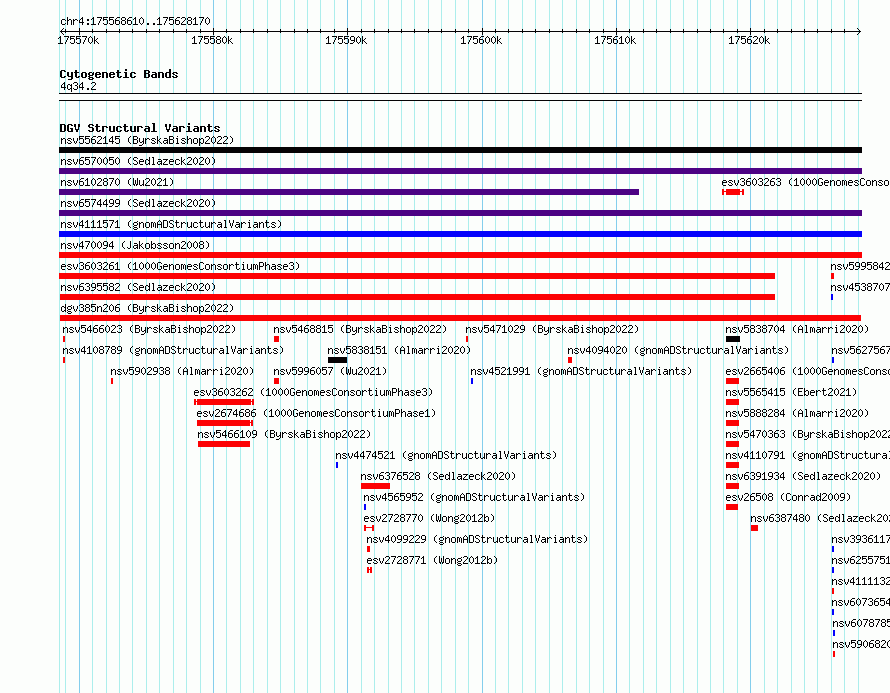Open nsv470094 (Jakobsson2008) label
Viewport: 890px width, 693px height.
[x=135, y=245]
